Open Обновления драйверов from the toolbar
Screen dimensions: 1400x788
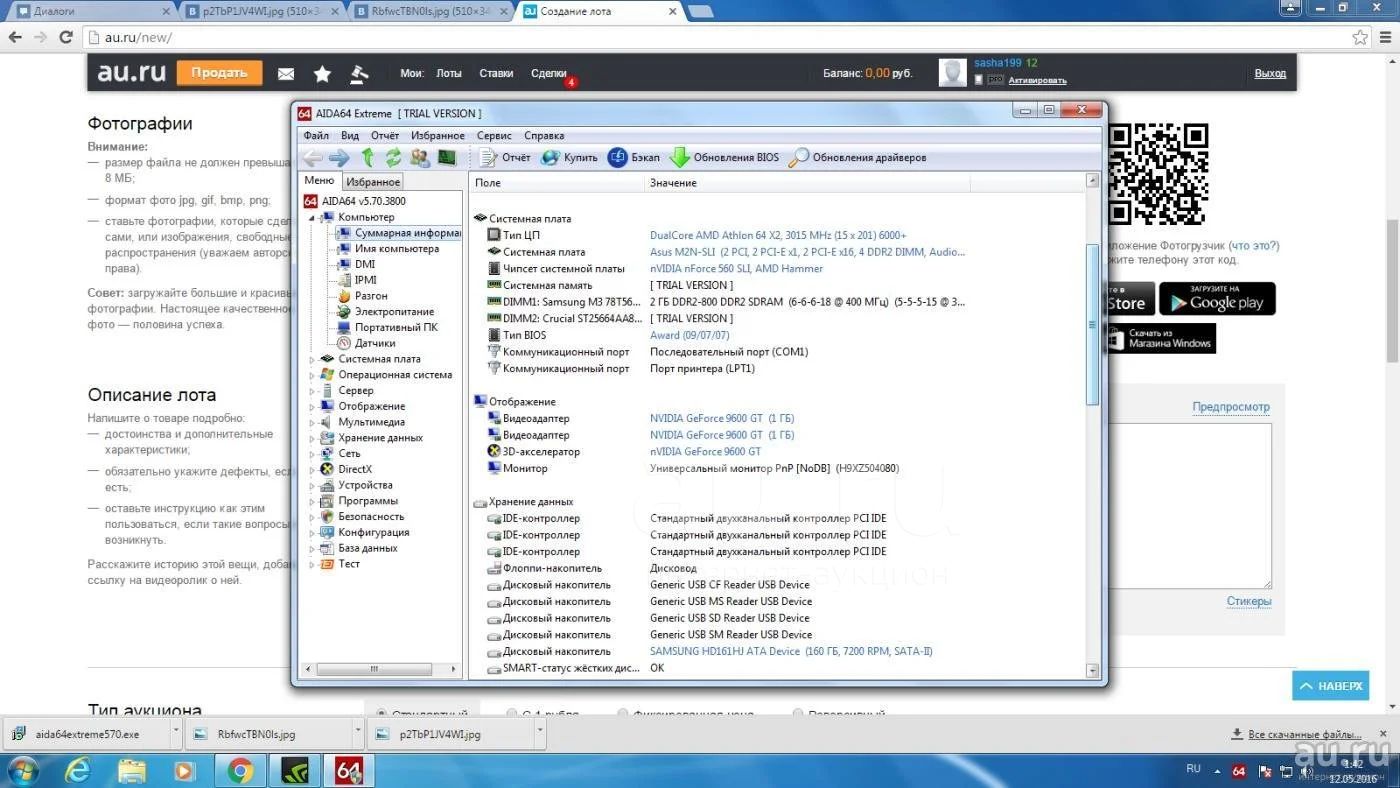click(x=857, y=158)
